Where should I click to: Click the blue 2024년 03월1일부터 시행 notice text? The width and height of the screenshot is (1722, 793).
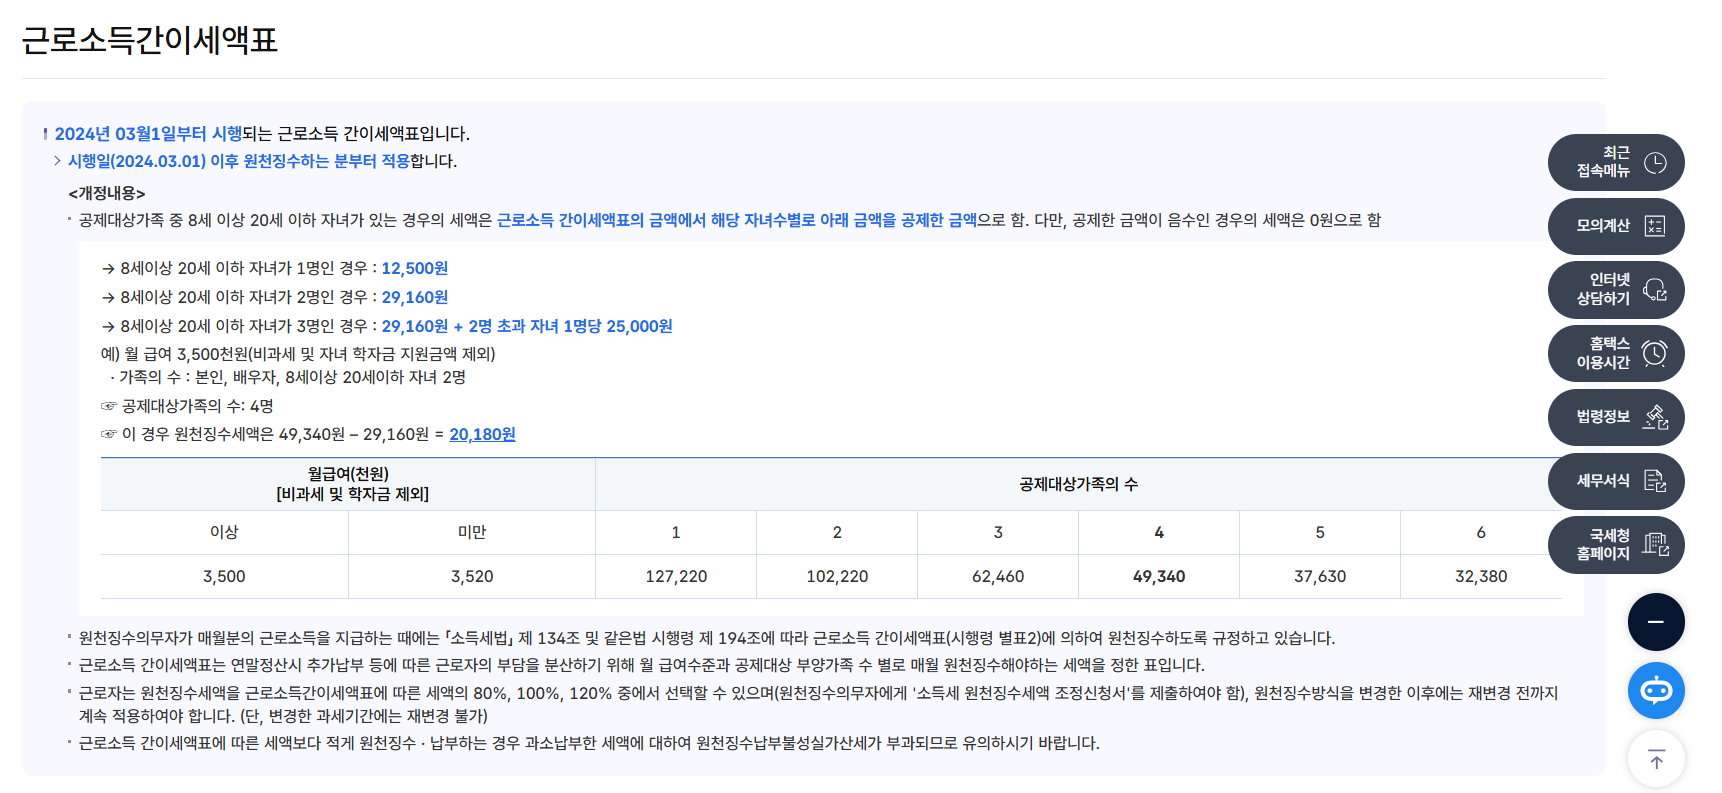coord(148,134)
